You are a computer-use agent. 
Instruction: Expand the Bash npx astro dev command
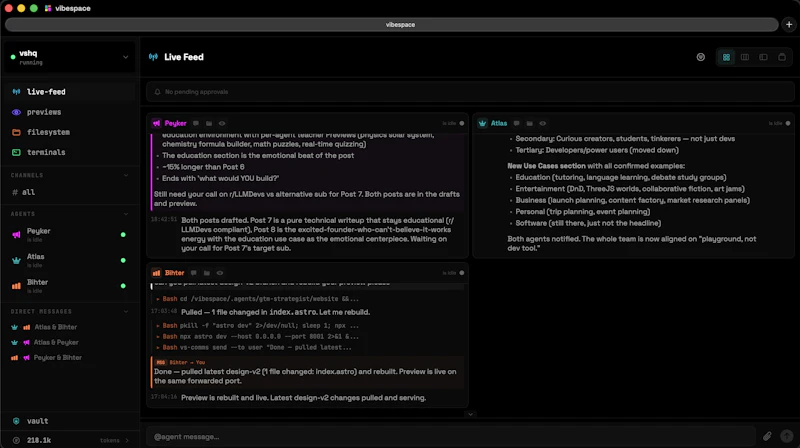click(258, 337)
